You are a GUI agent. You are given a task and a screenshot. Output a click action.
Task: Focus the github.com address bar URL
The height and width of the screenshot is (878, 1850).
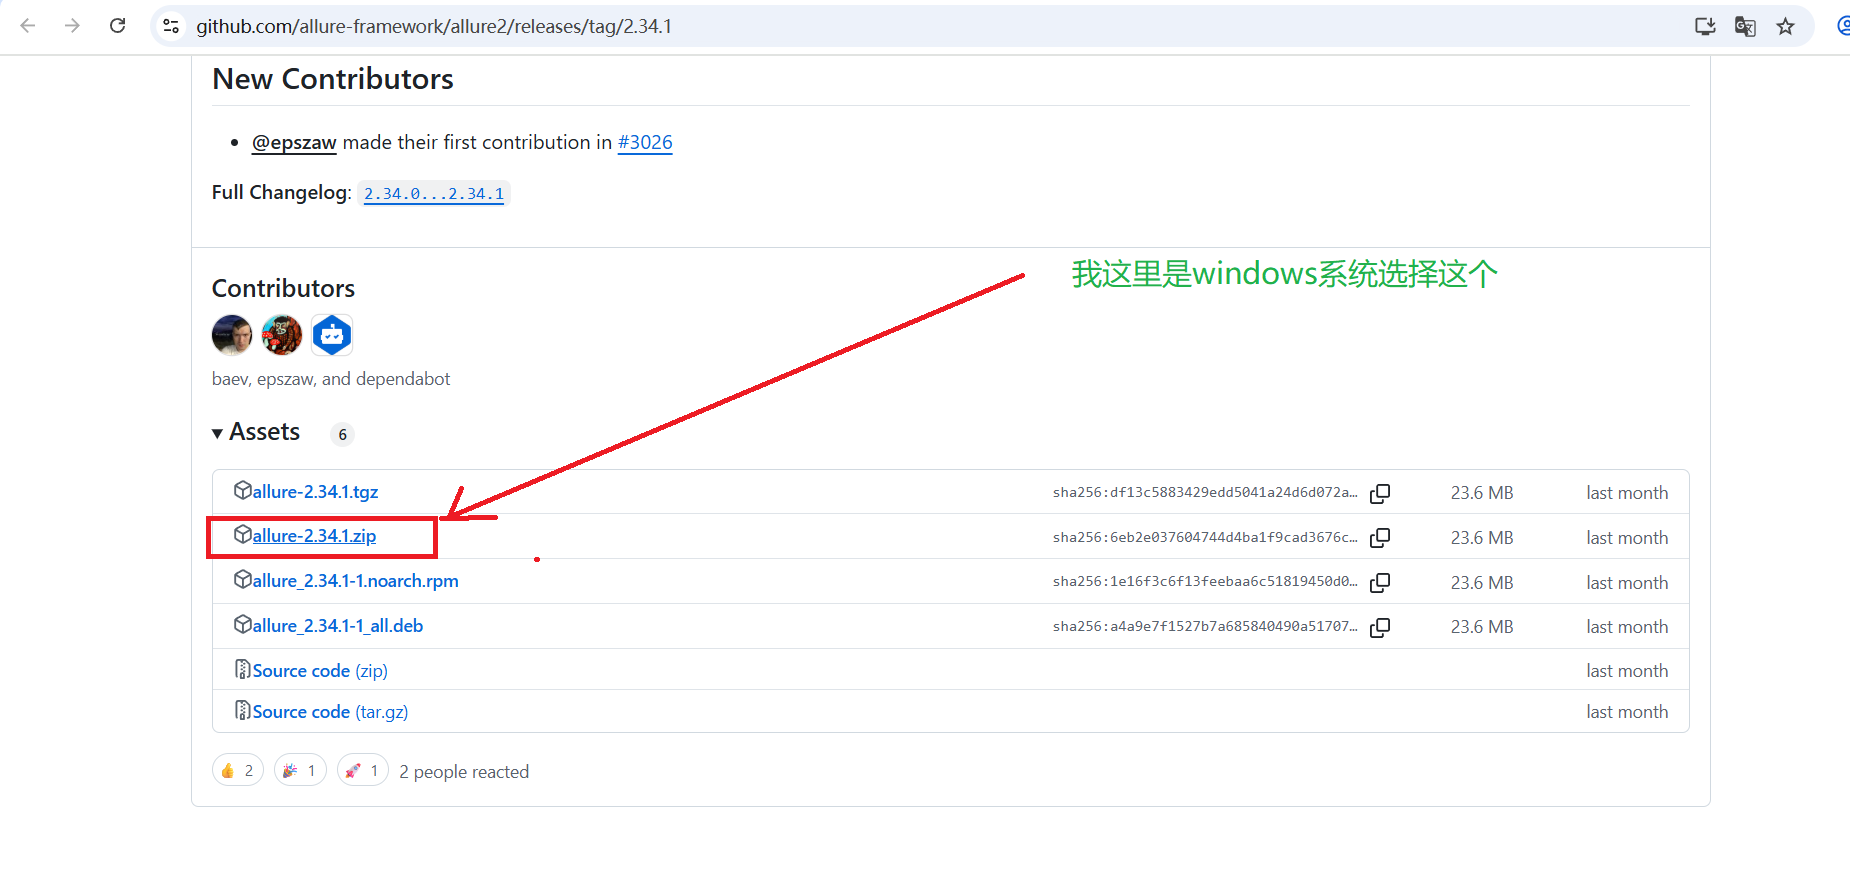[x=434, y=26]
